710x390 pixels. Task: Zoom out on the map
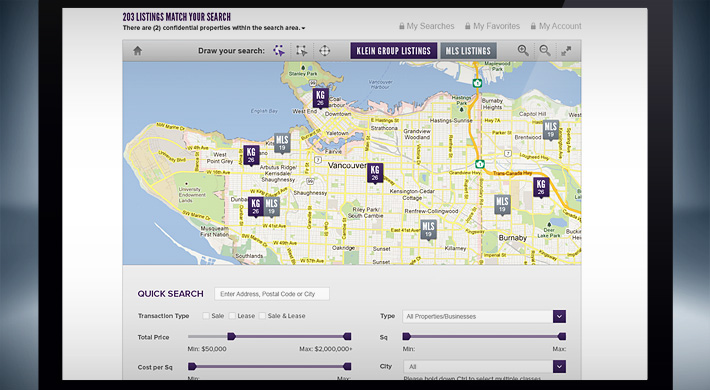[545, 51]
